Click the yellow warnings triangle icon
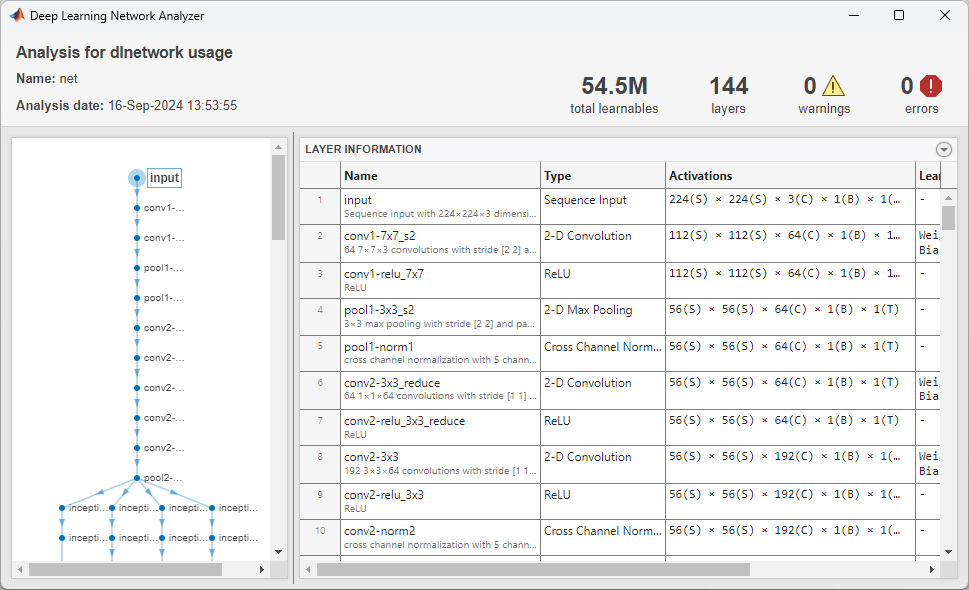This screenshot has height=590, width=969. (833, 87)
